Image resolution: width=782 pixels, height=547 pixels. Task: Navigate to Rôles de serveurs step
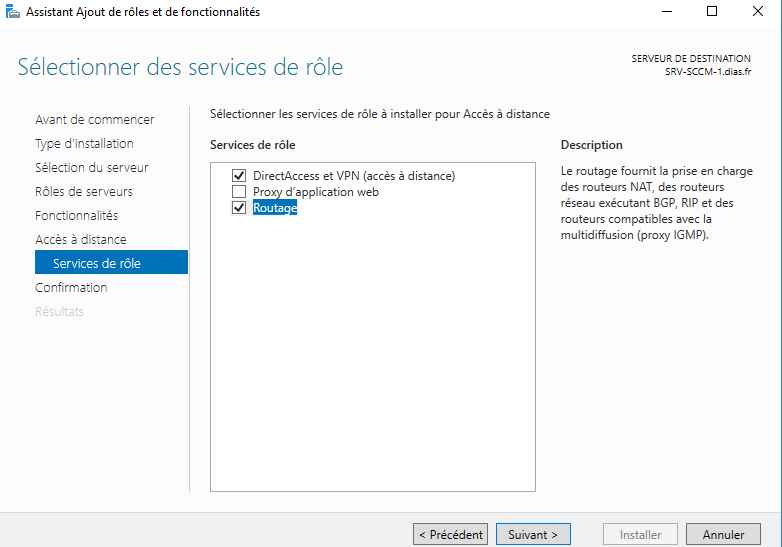pyautogui.click(x=83, y=192)
